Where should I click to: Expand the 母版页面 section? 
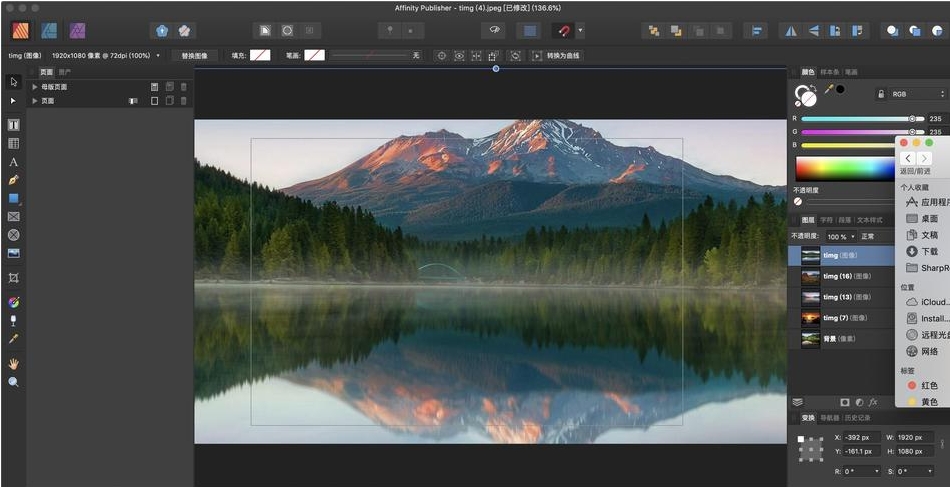pyautogui.click(x=35, y=87)
